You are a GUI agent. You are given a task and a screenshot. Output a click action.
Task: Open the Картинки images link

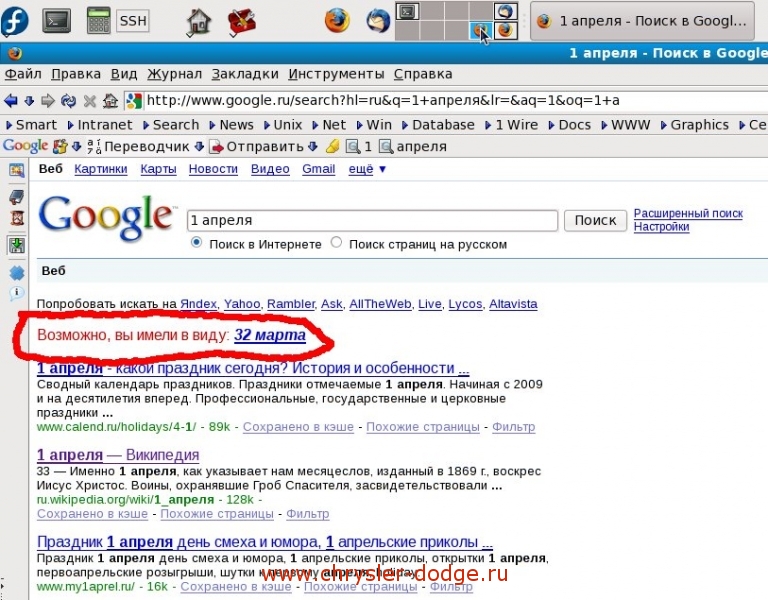[101, 169]
